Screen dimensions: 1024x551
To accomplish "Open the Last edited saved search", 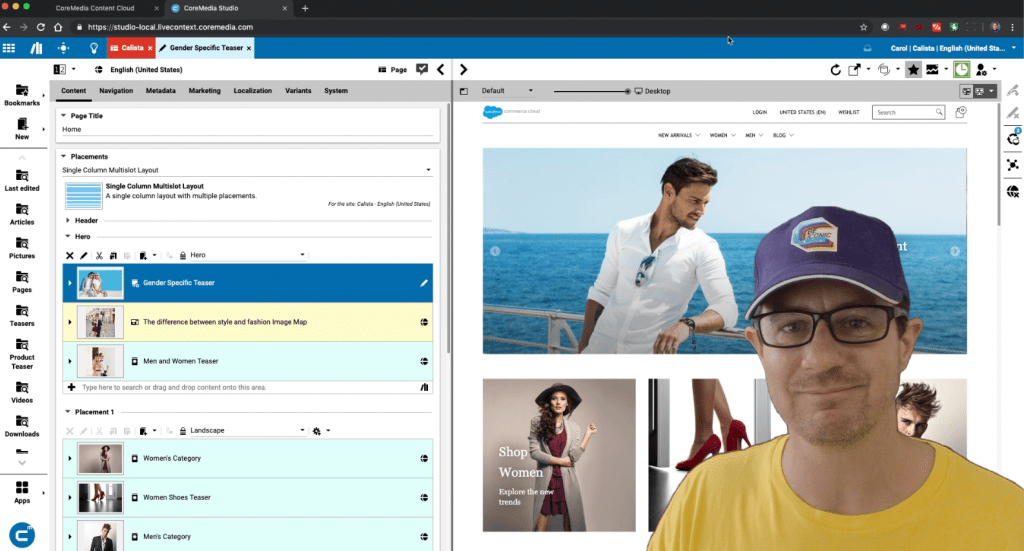I will 22,180.
